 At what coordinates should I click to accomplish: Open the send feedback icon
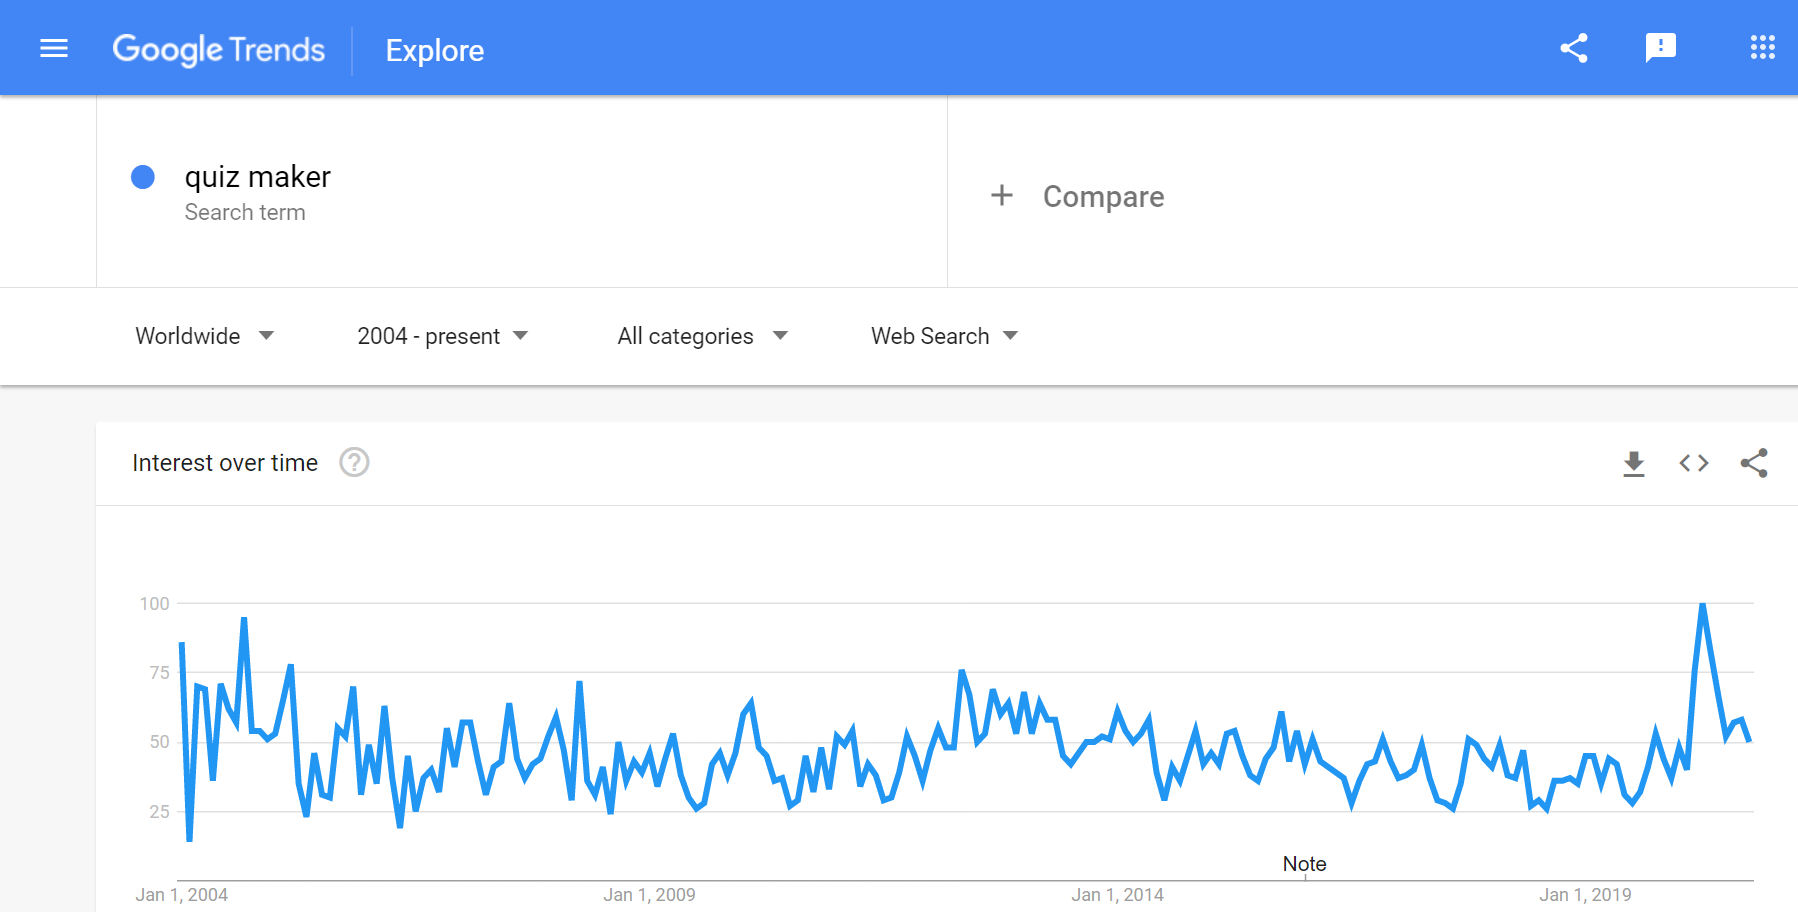click(1660, 48)
